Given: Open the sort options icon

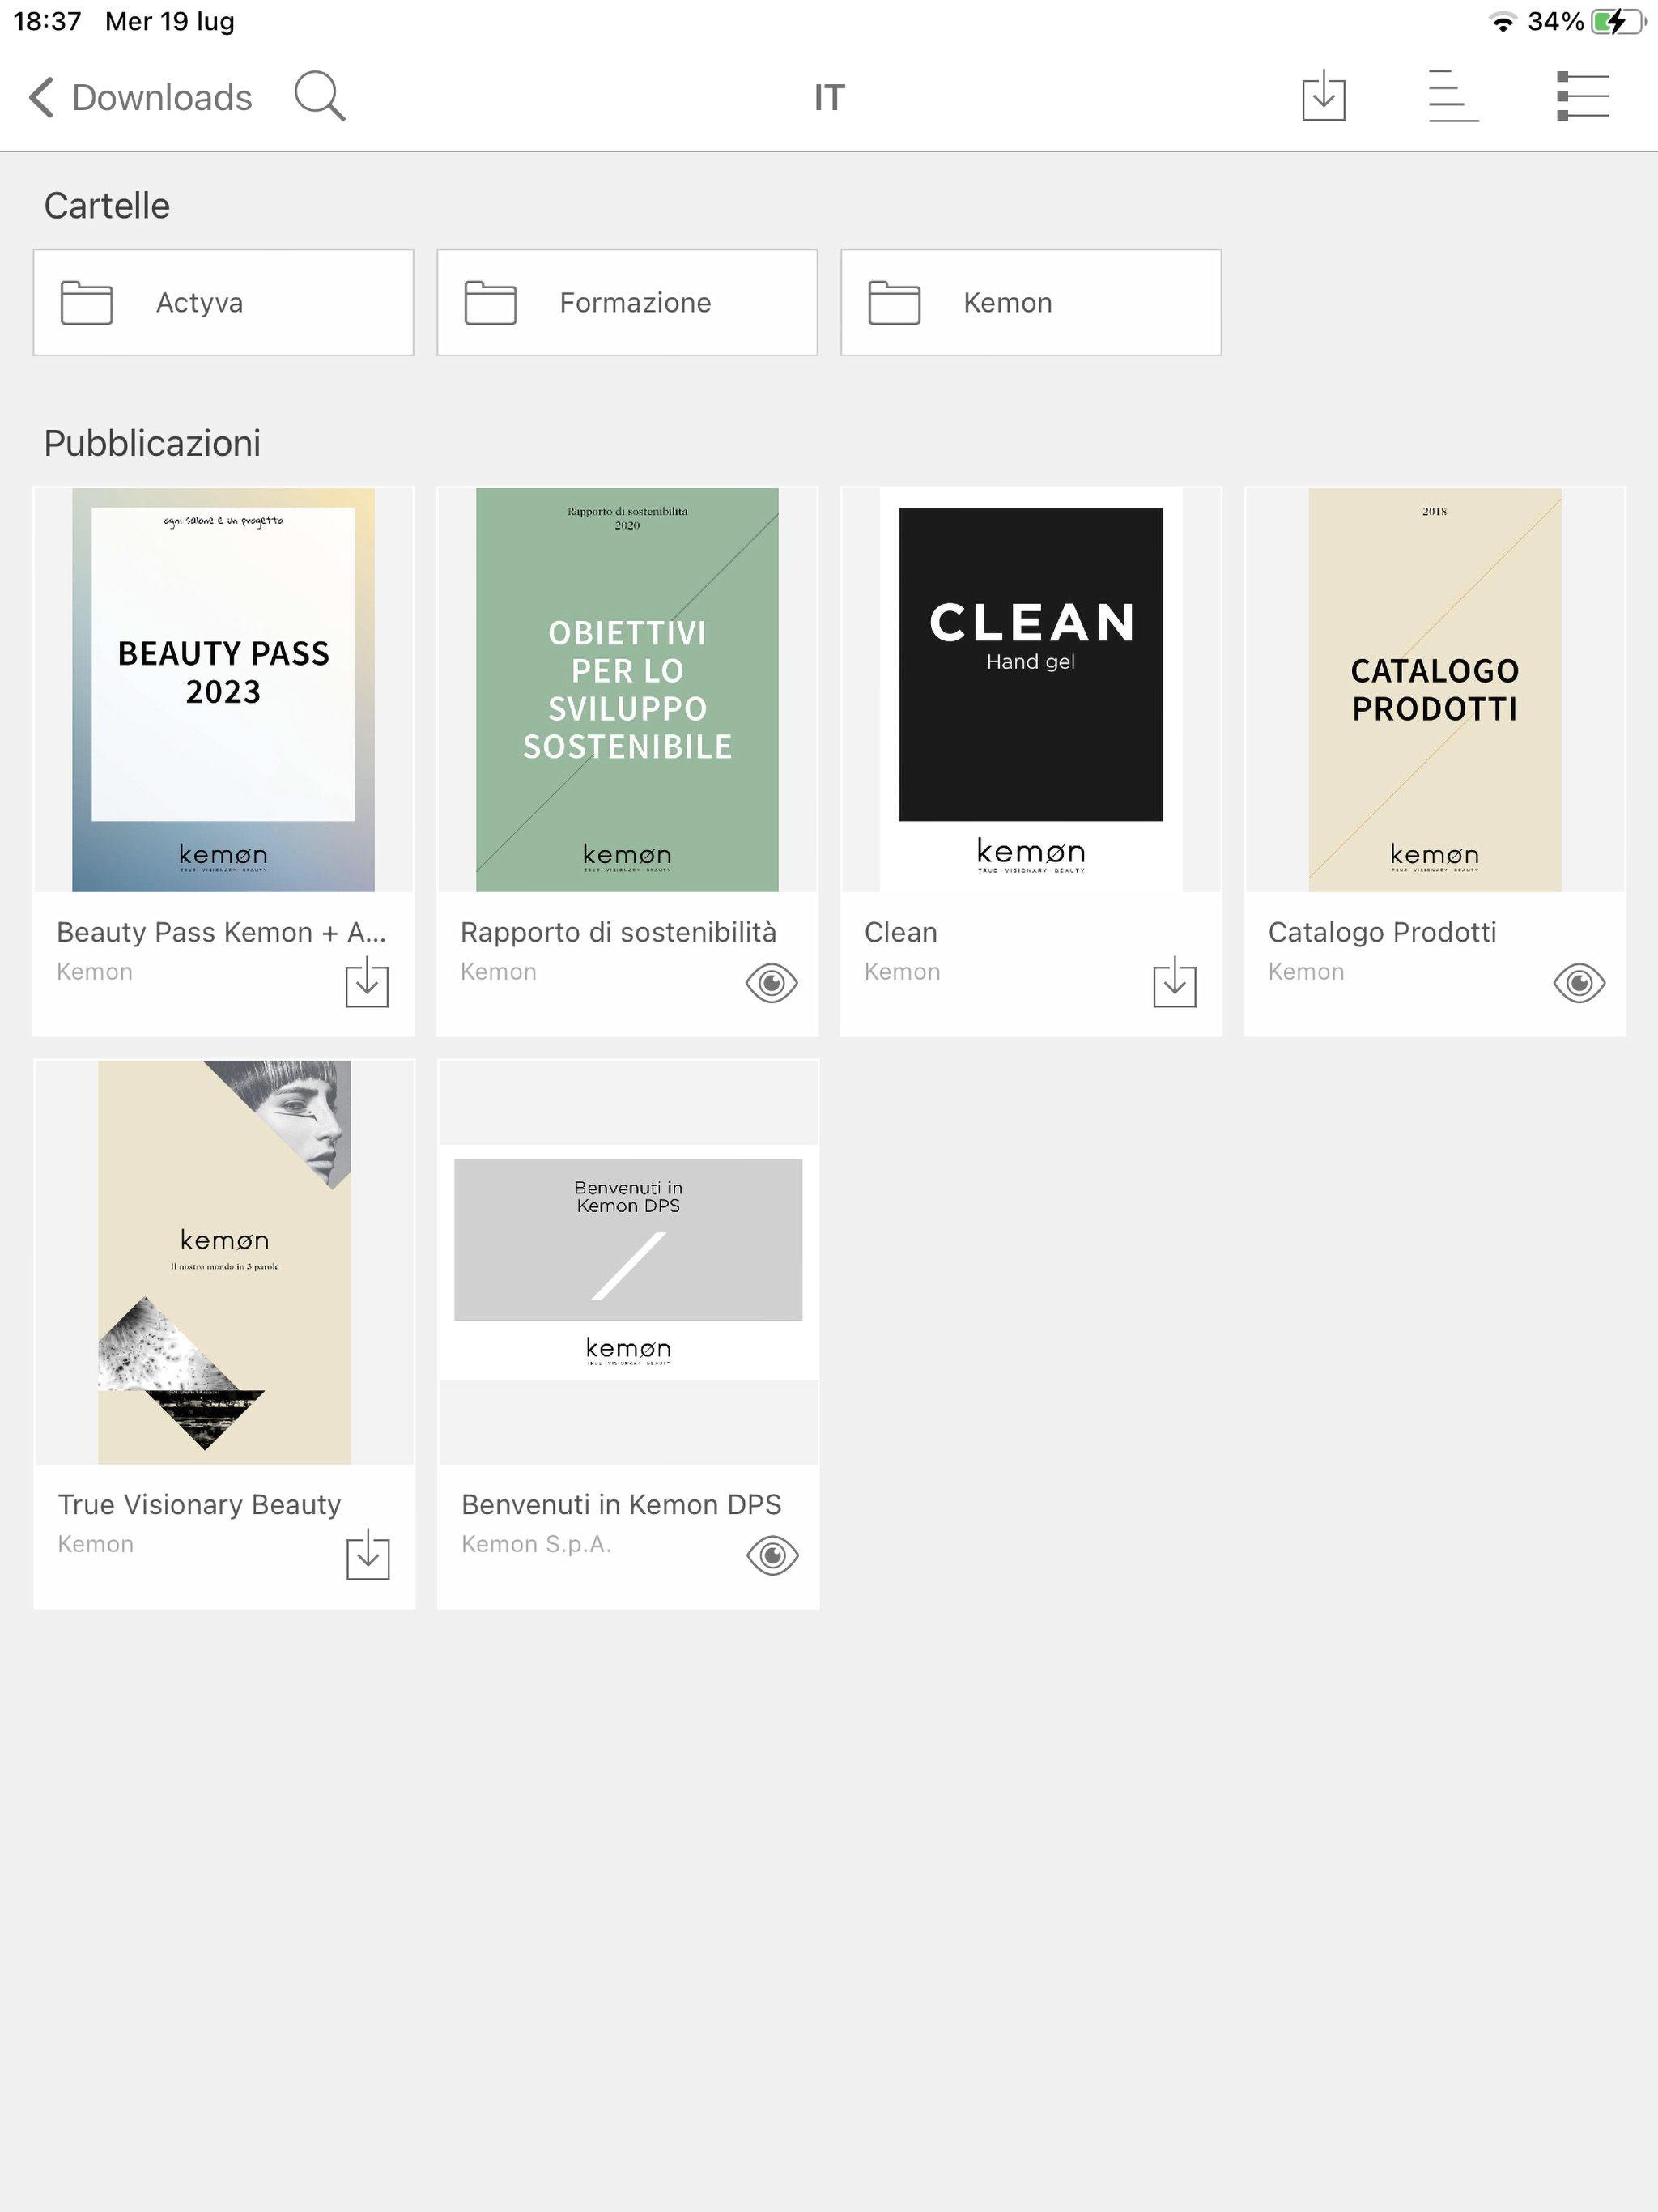Looking at the screenshot, I should [1453, 96].
